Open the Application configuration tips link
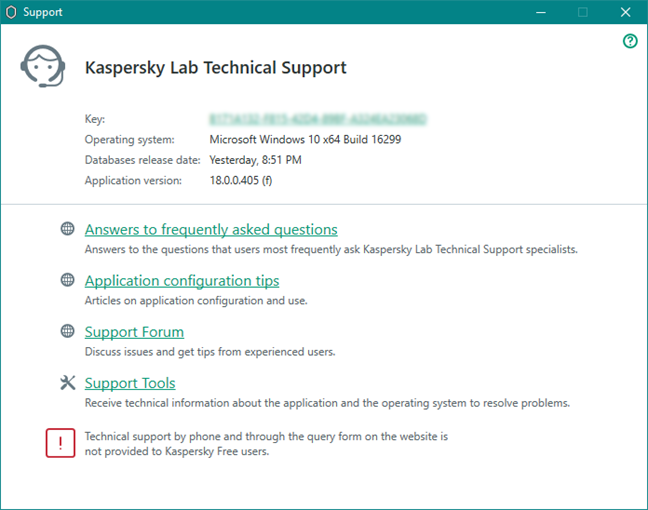Screen dimensions: 648x510 [x=182, y=281]
